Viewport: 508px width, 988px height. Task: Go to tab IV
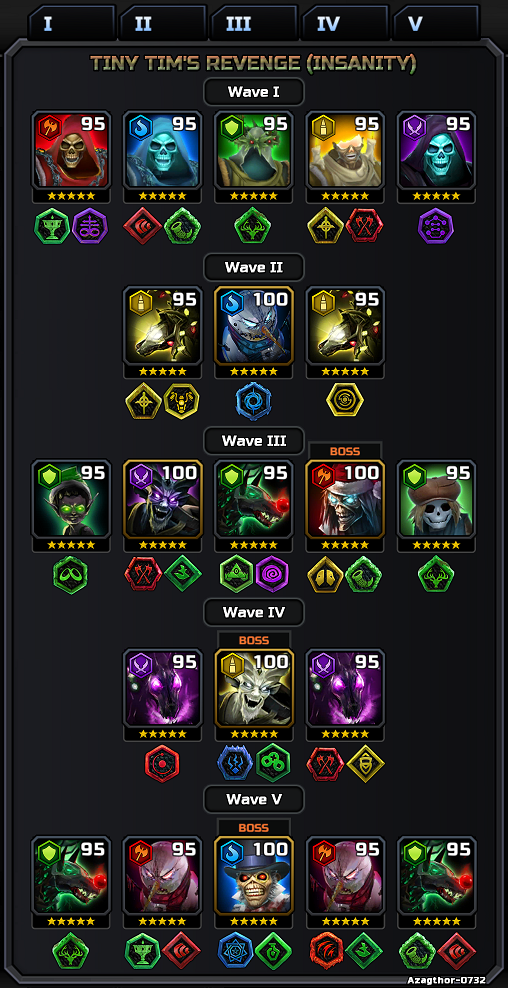[345, 23]
